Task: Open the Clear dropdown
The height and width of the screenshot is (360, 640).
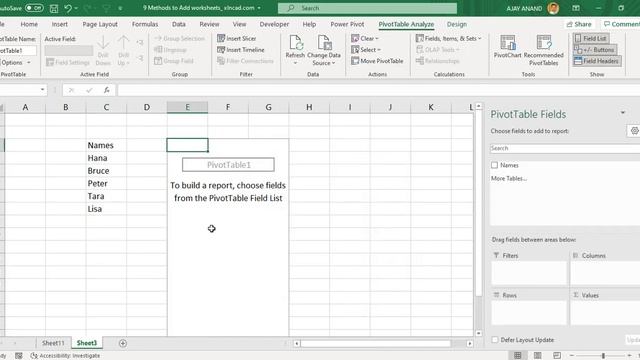Action: pos(365,38)
